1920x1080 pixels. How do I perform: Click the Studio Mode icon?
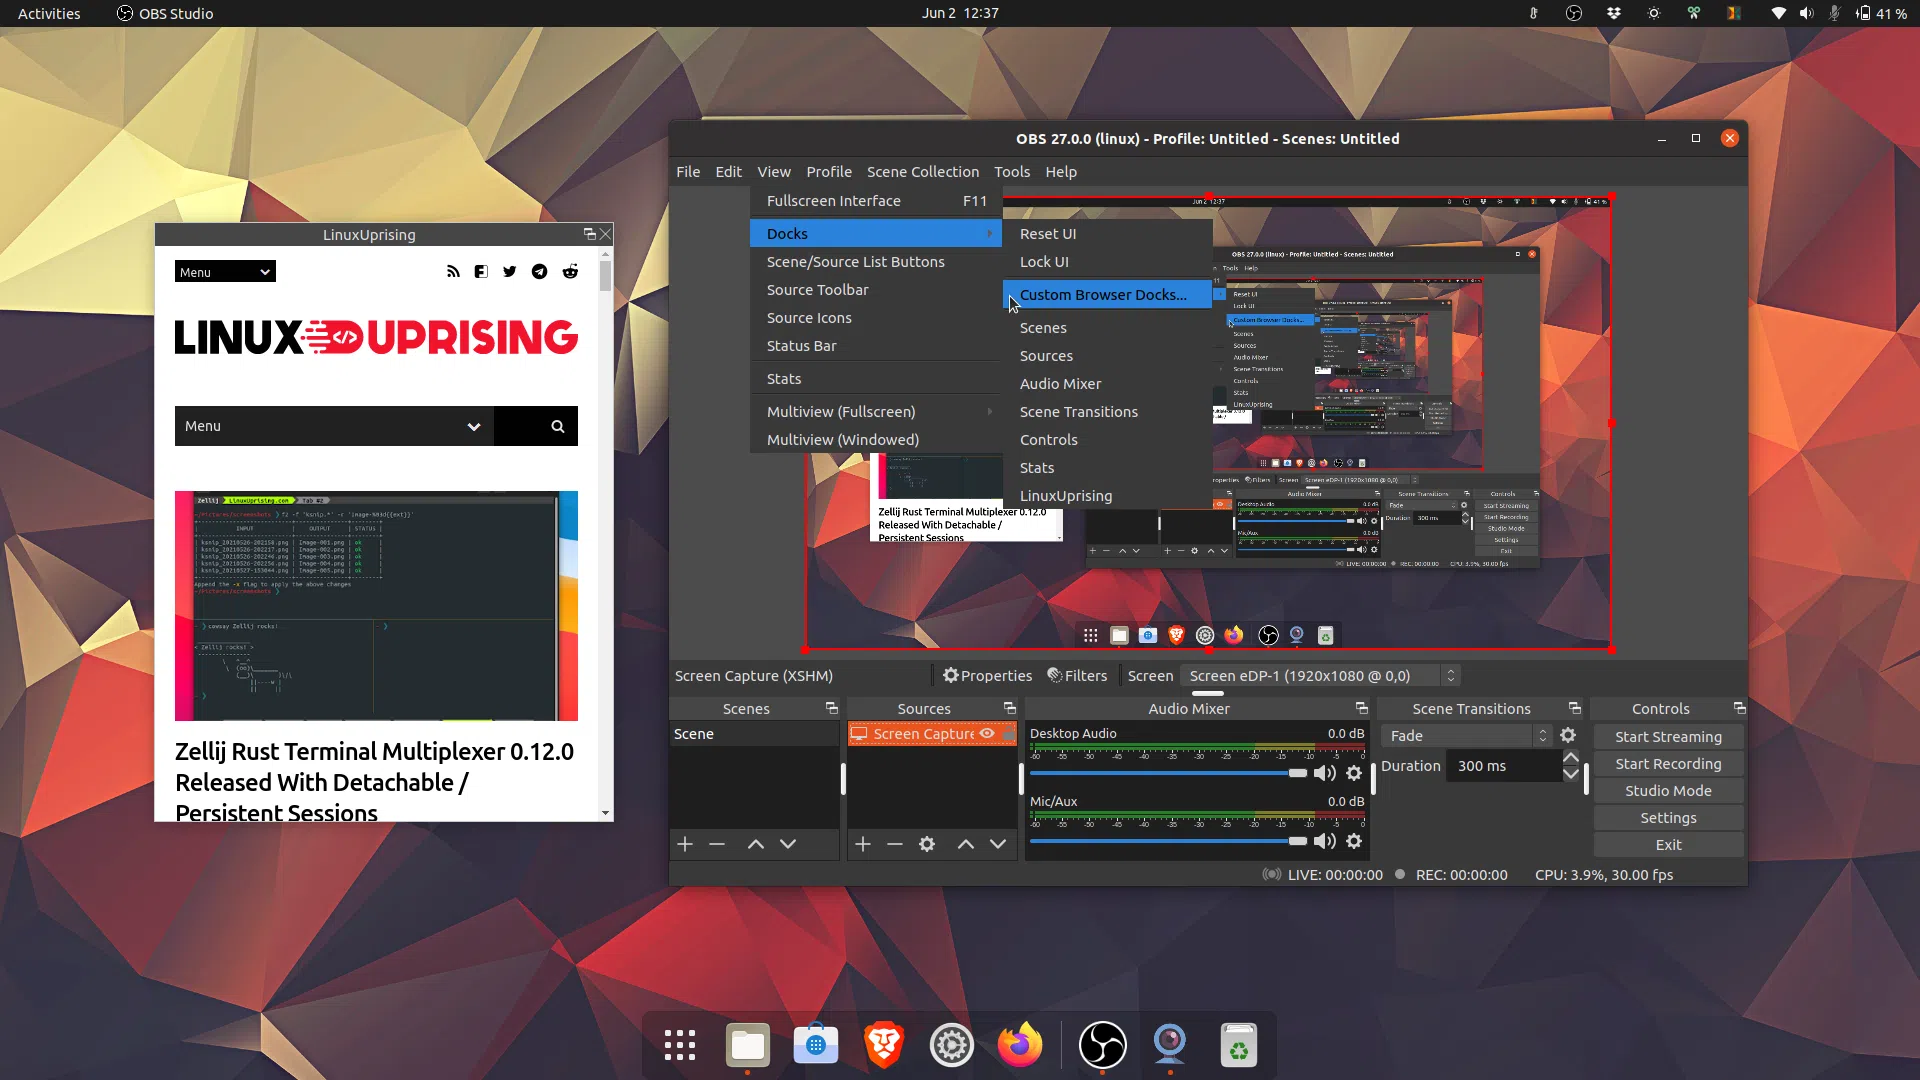tap(1667, 790)
